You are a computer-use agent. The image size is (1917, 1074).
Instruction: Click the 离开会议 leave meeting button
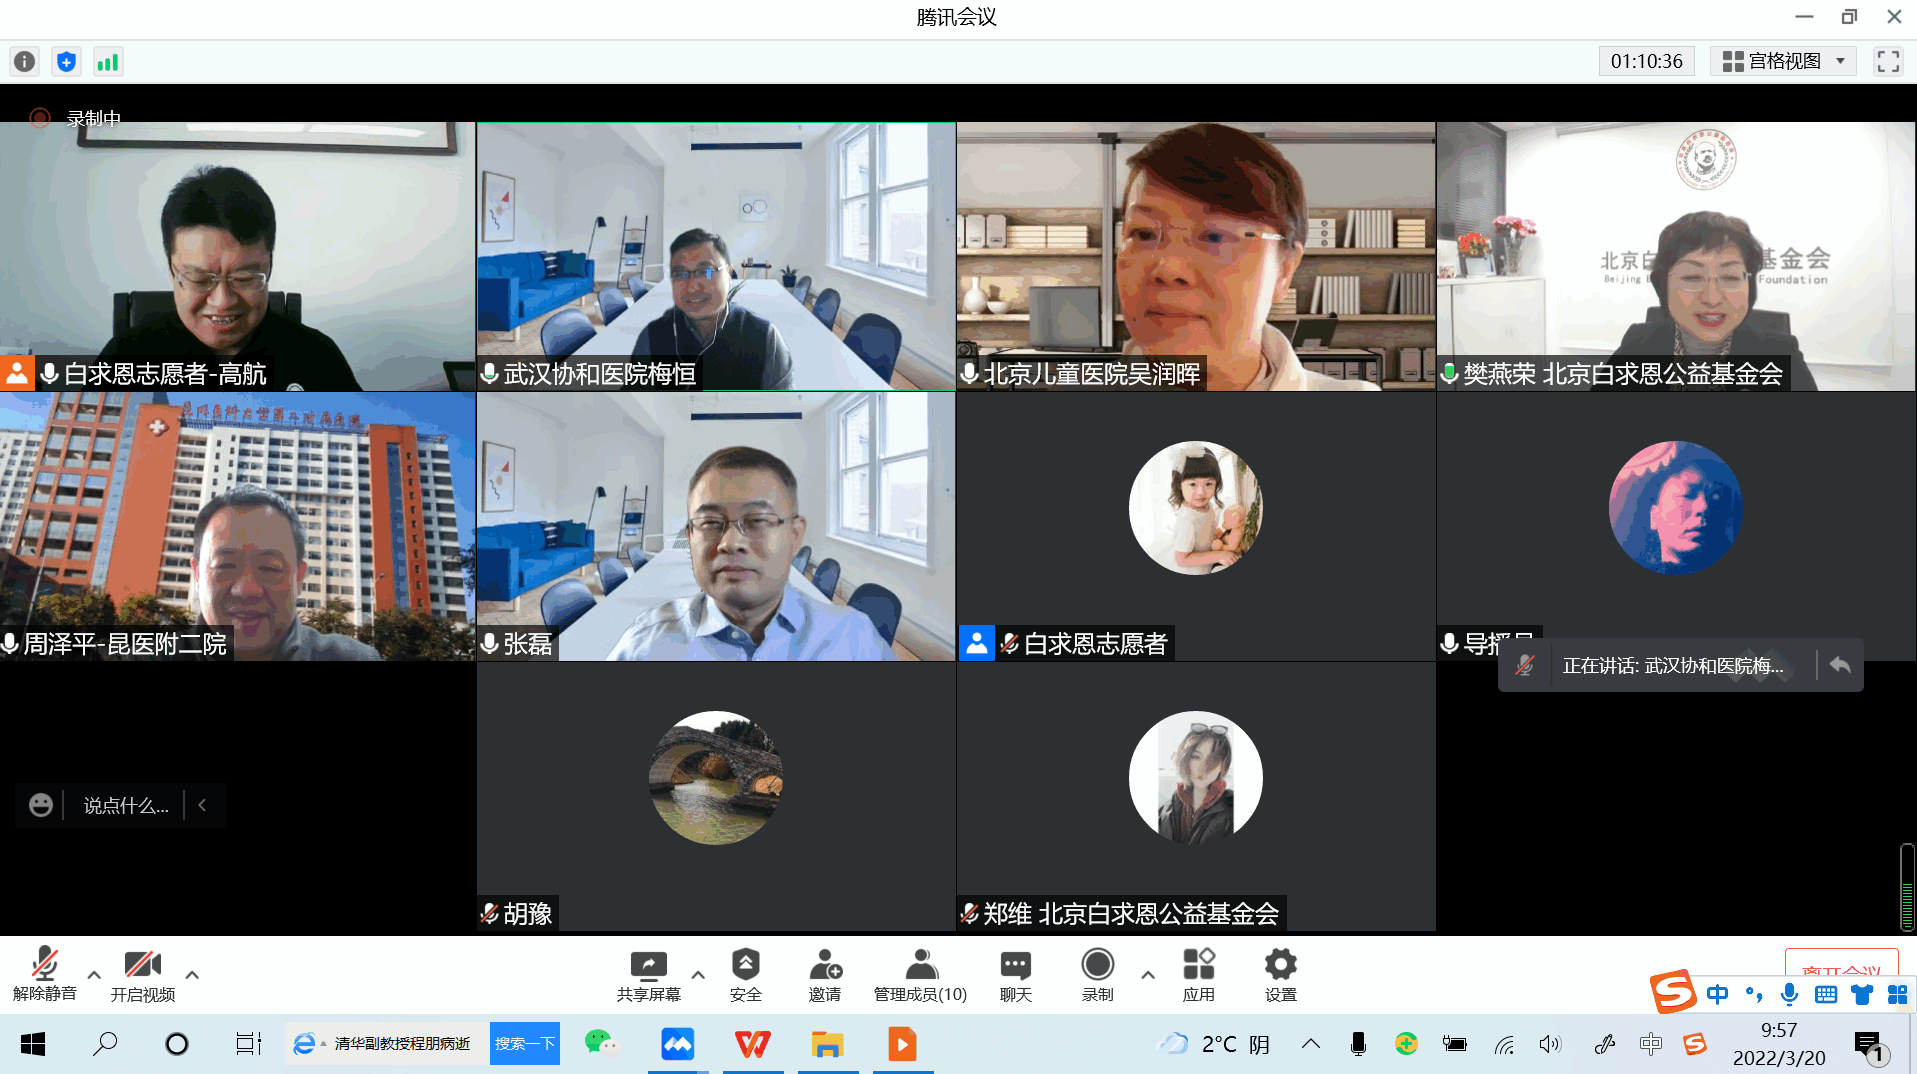[x=1841, y=969]
